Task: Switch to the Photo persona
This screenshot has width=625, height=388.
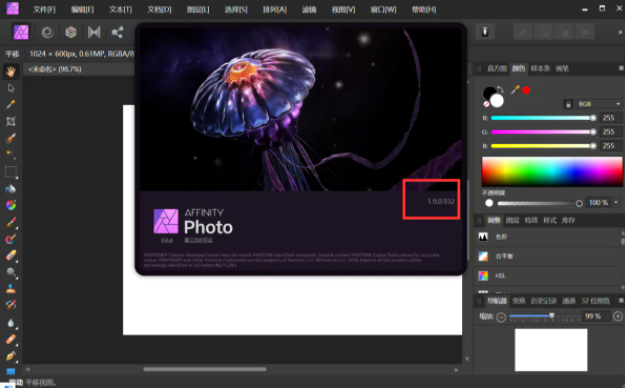Action: coord(21,32)
